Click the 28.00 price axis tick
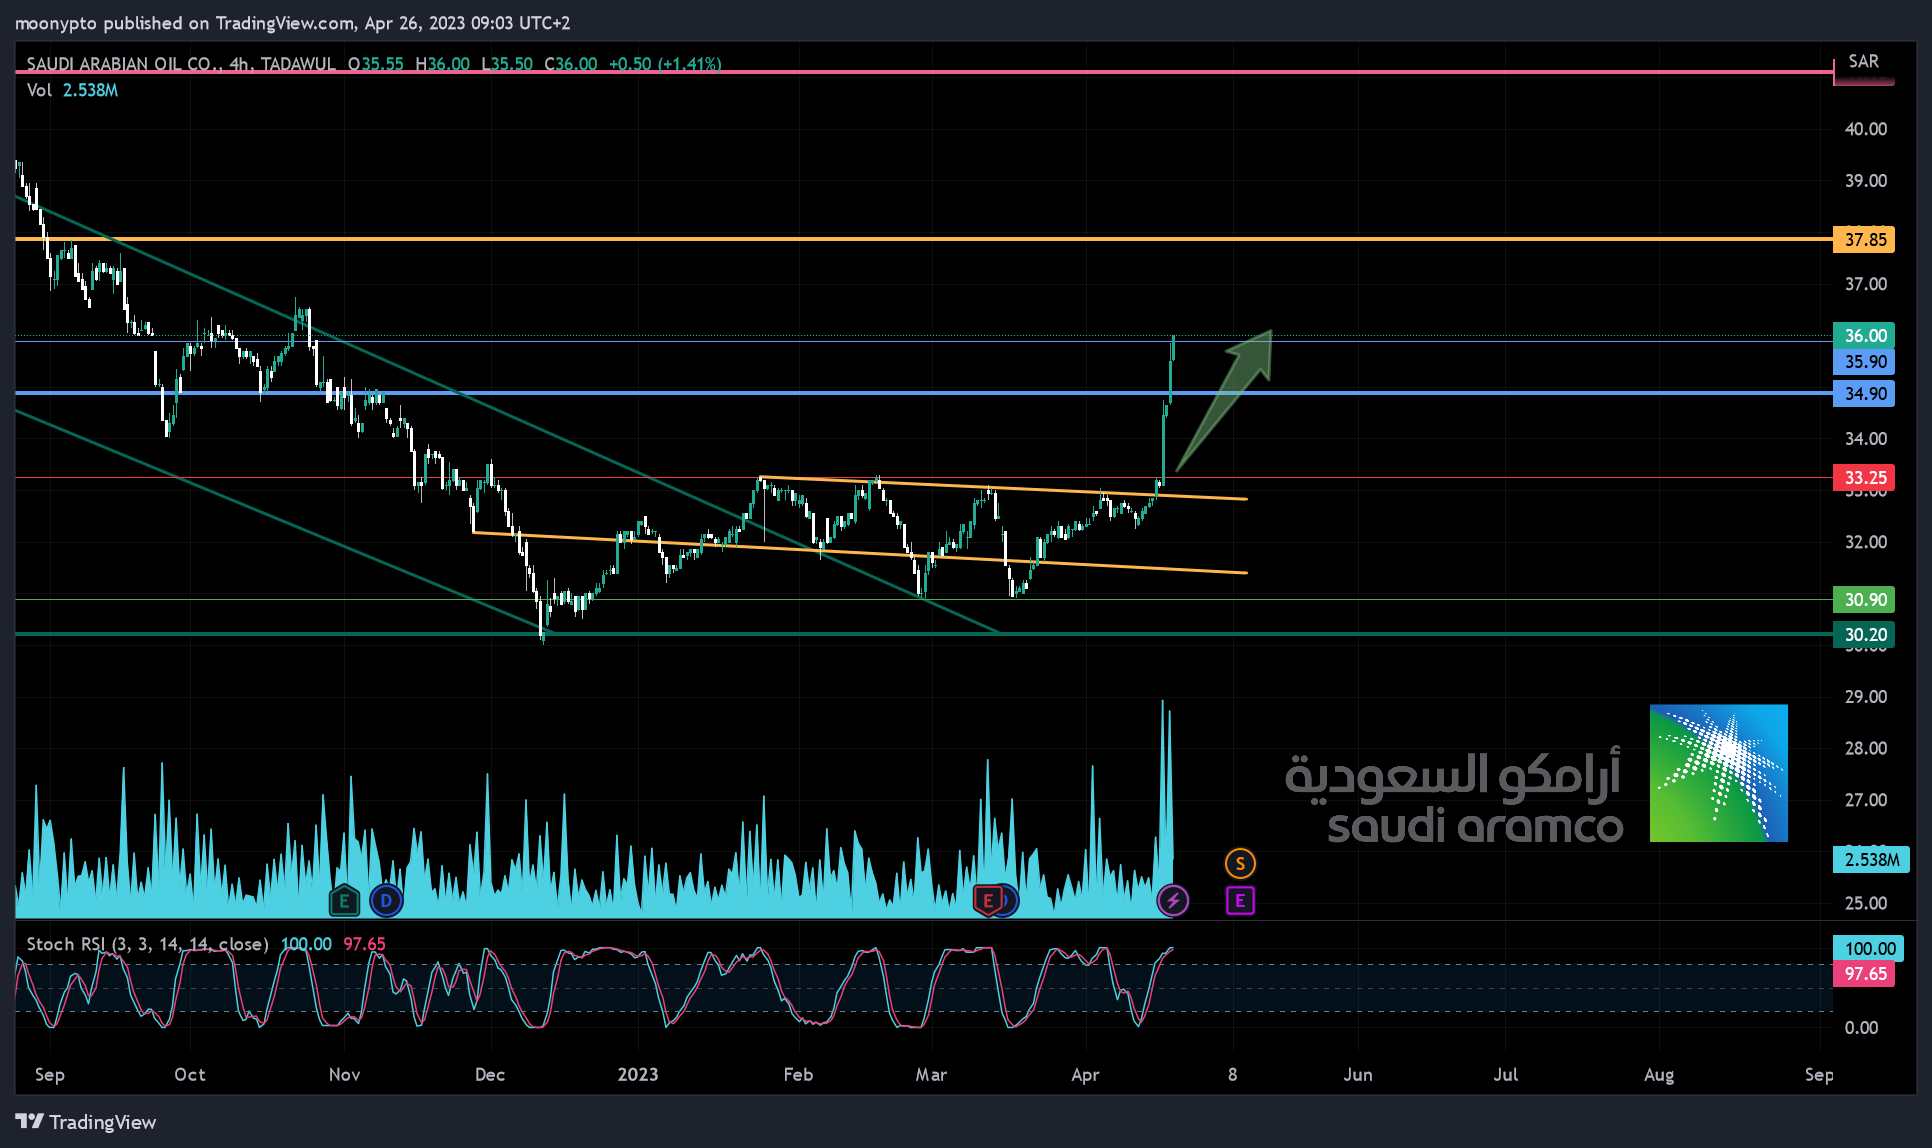 1865,748
